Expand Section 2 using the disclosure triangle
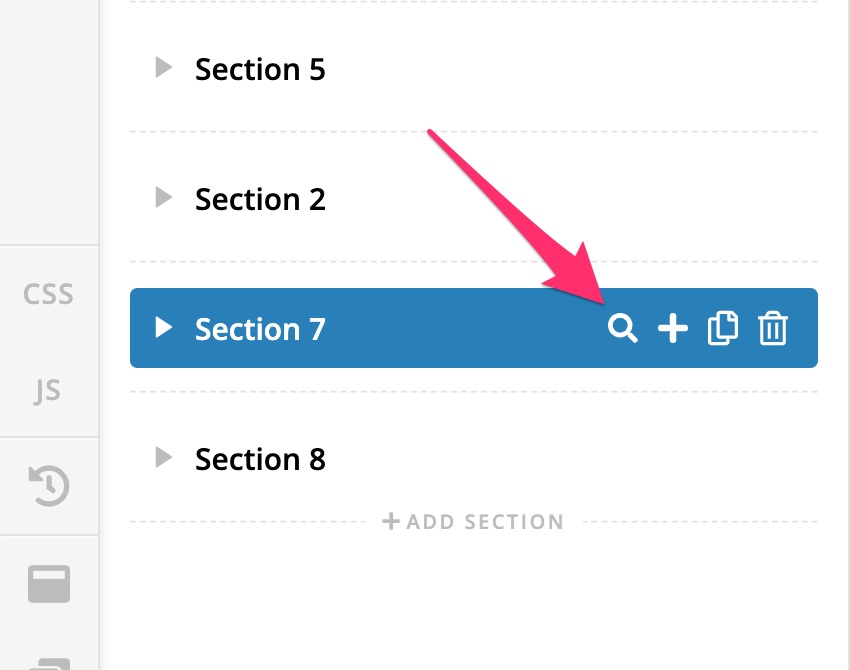 [x=164, y=198]
